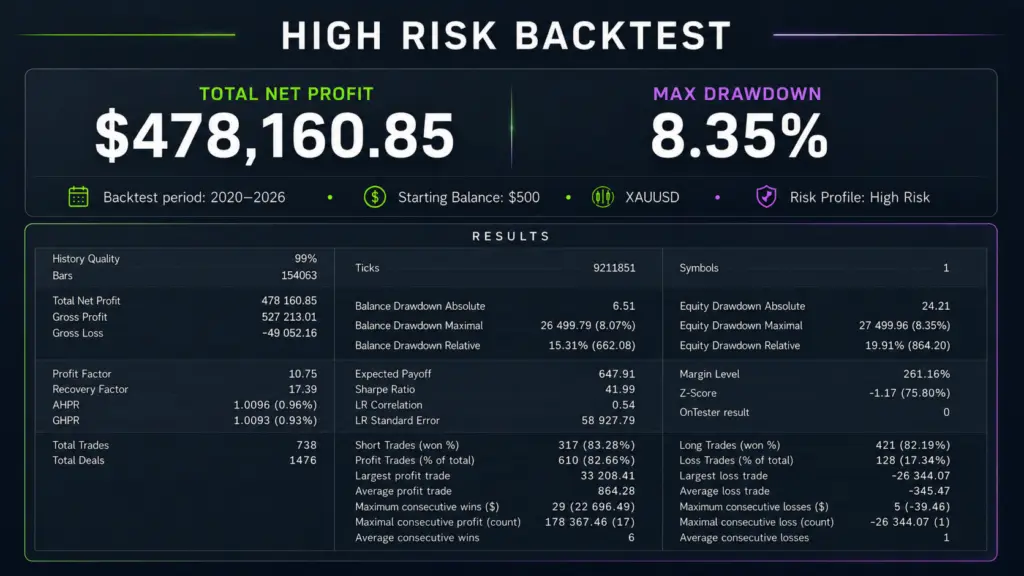Click Largest profit trade value 33 208.41

608,476
